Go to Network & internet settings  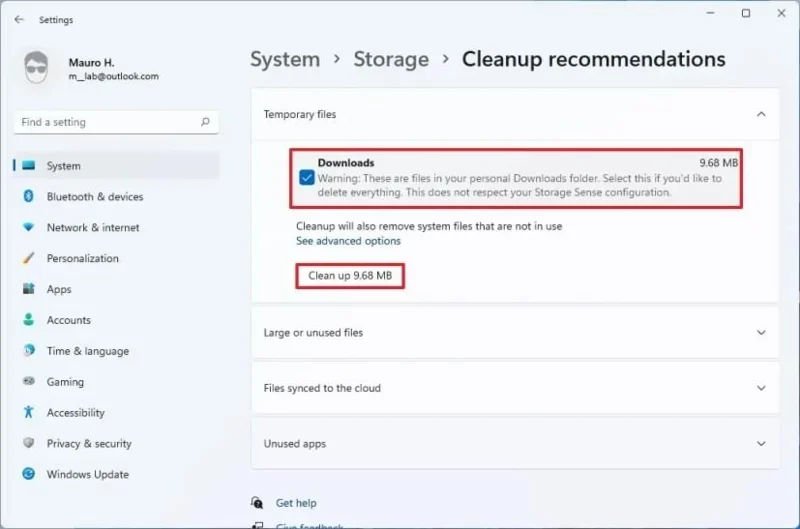click(117, 227)
